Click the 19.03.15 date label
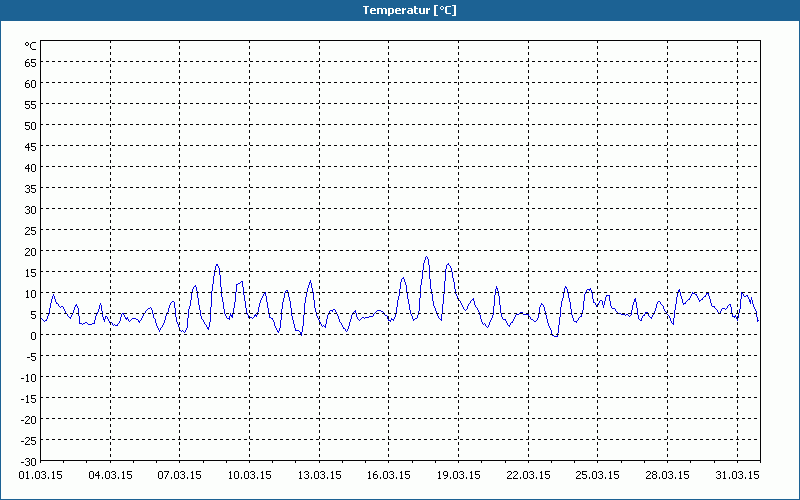This screenshot has height=500, width=800. coord(458,475)
